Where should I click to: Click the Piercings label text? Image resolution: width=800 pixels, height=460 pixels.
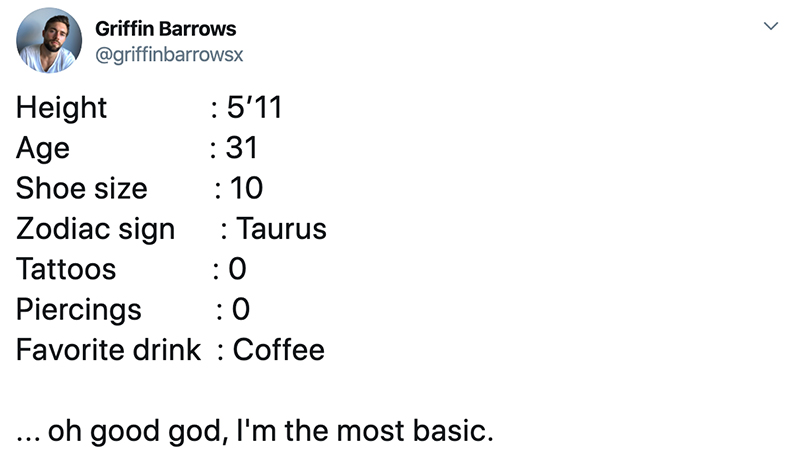[x=79, y=310]
